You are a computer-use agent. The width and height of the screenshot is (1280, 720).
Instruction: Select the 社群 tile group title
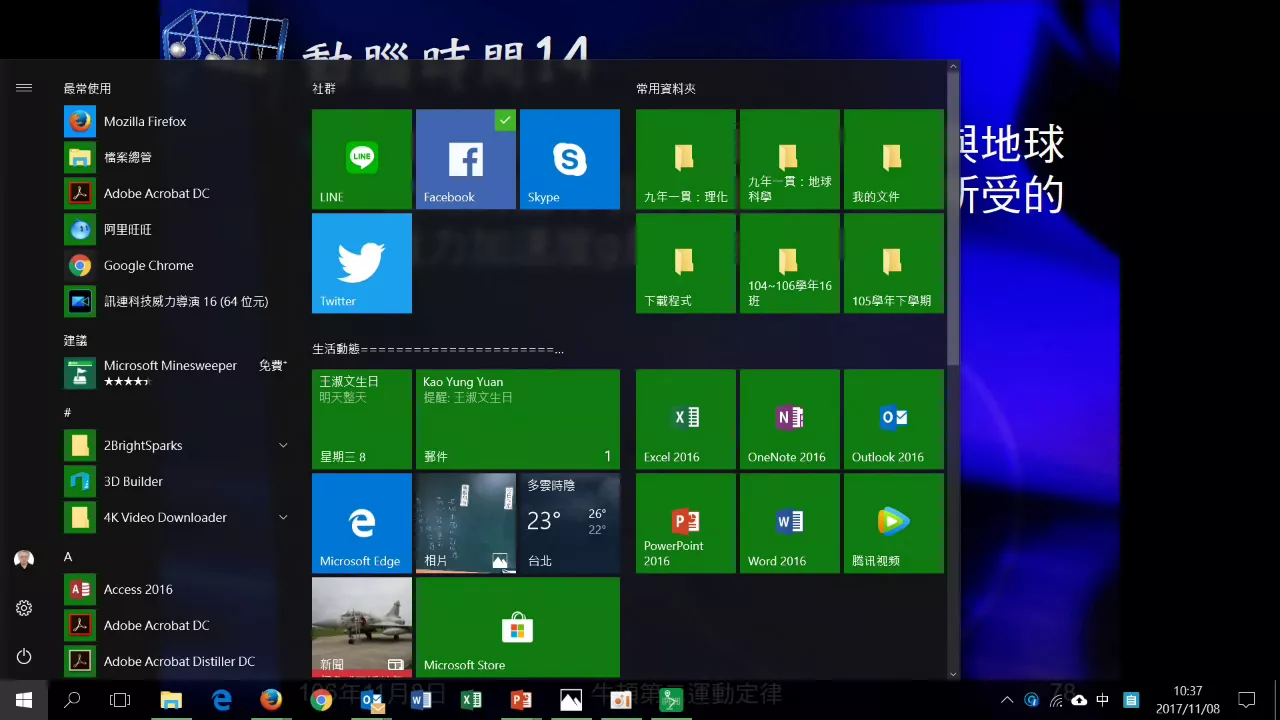click(324, 88)
